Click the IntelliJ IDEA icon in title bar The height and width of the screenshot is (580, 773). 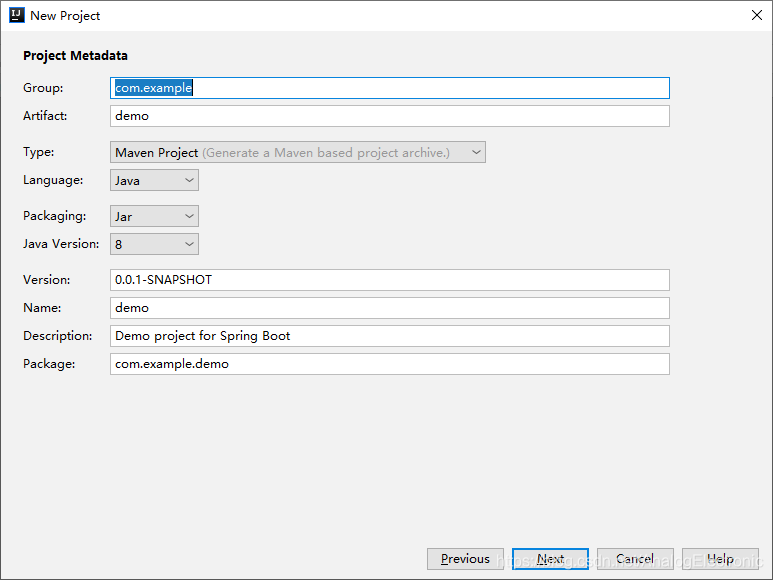(17, 15)
